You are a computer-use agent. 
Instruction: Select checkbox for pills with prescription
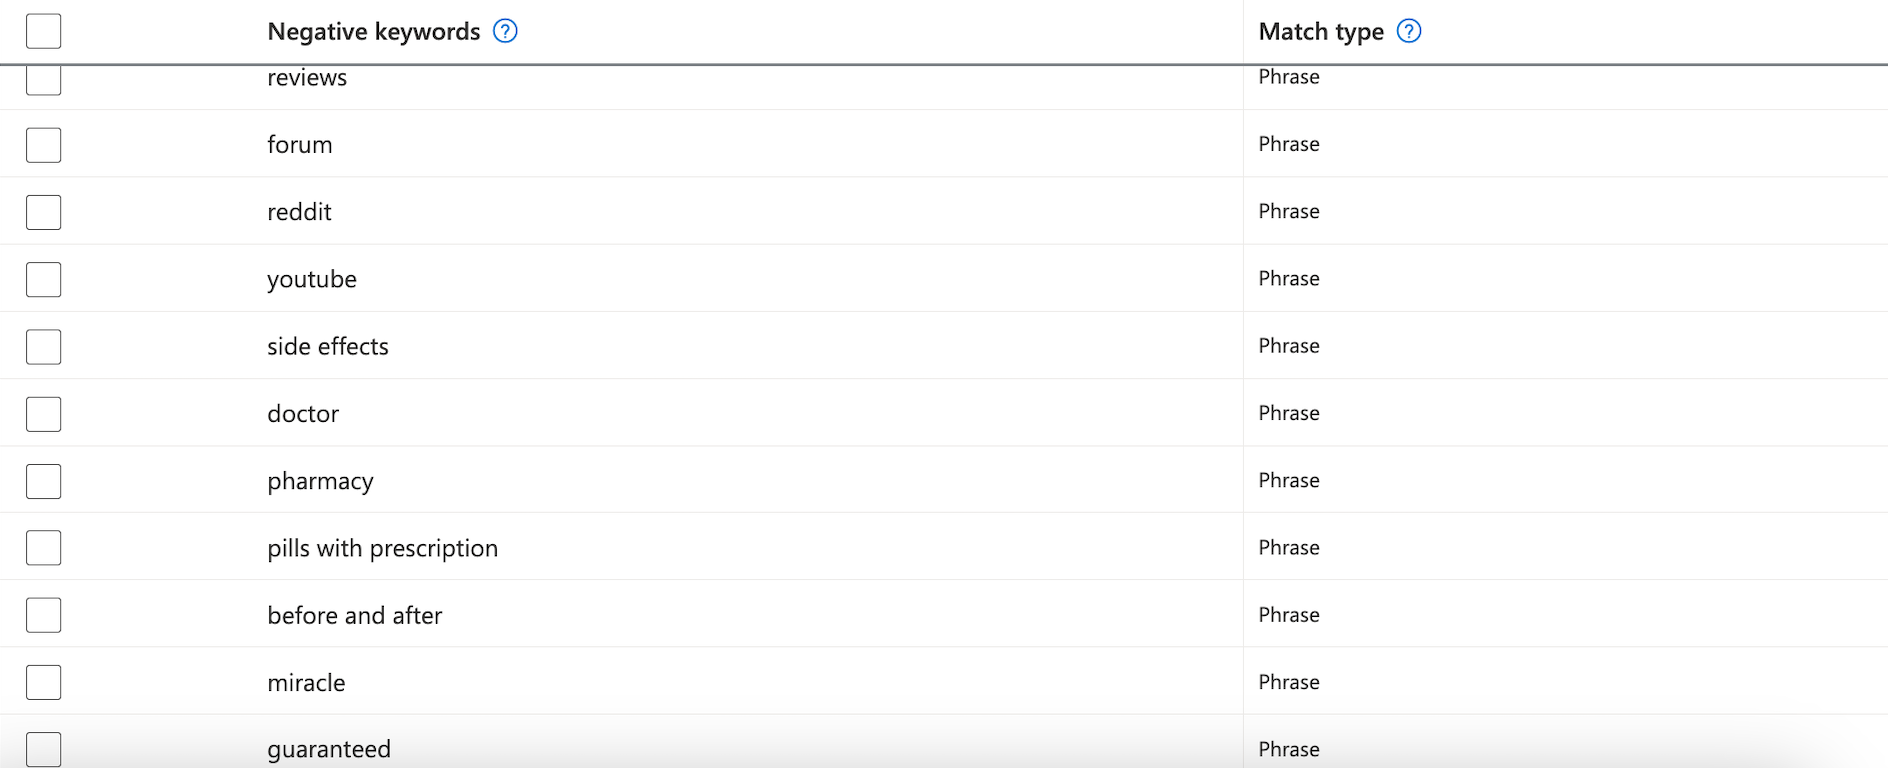pyautogui.click(x=44, y=548)
